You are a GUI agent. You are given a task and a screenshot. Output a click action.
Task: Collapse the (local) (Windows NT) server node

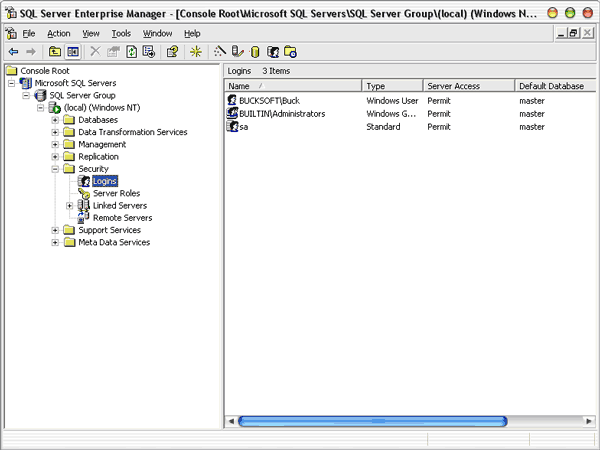[41, 108]
